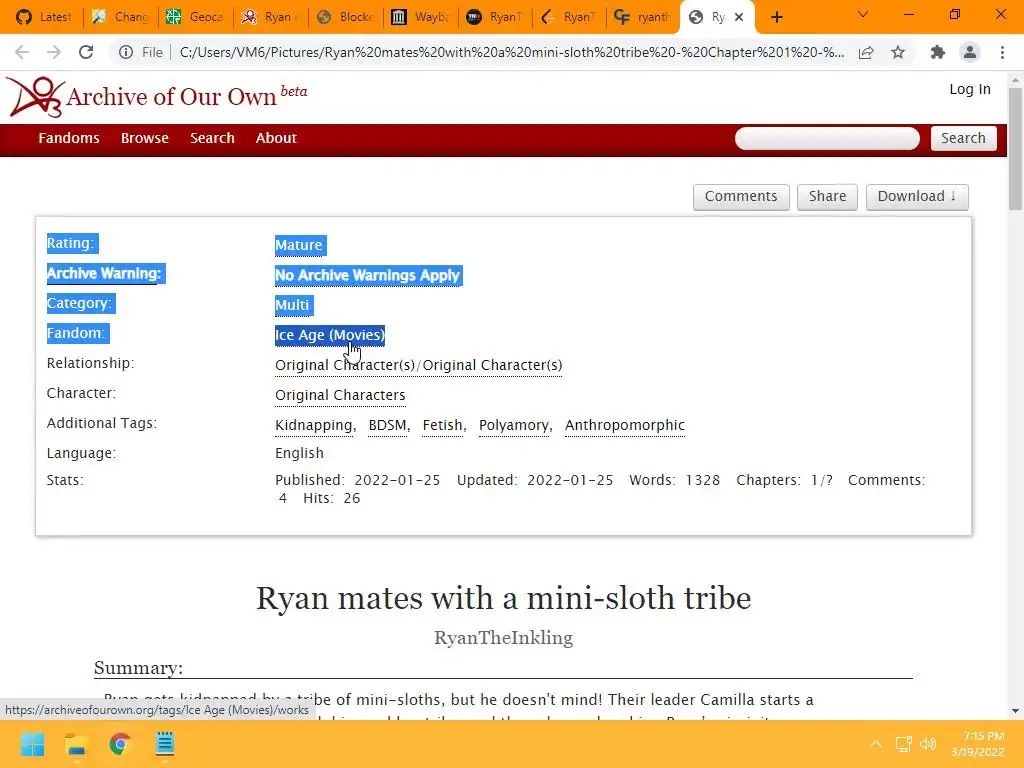This screenshot has height=768, width=1024.
Task: Click the page vertical scrollbar thumb
Action: tap(1015, 149)
